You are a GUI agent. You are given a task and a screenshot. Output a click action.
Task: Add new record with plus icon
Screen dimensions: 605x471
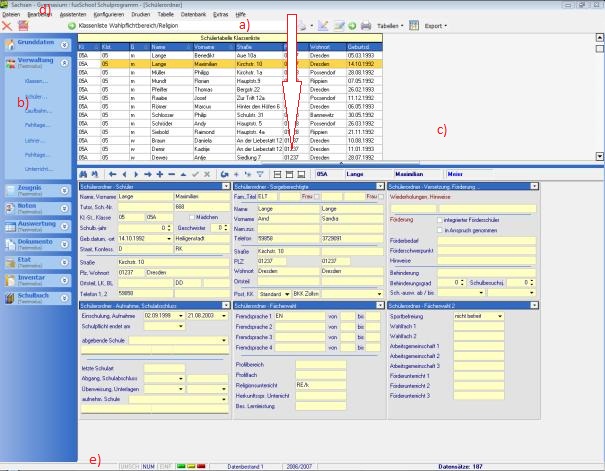(160, 174)
